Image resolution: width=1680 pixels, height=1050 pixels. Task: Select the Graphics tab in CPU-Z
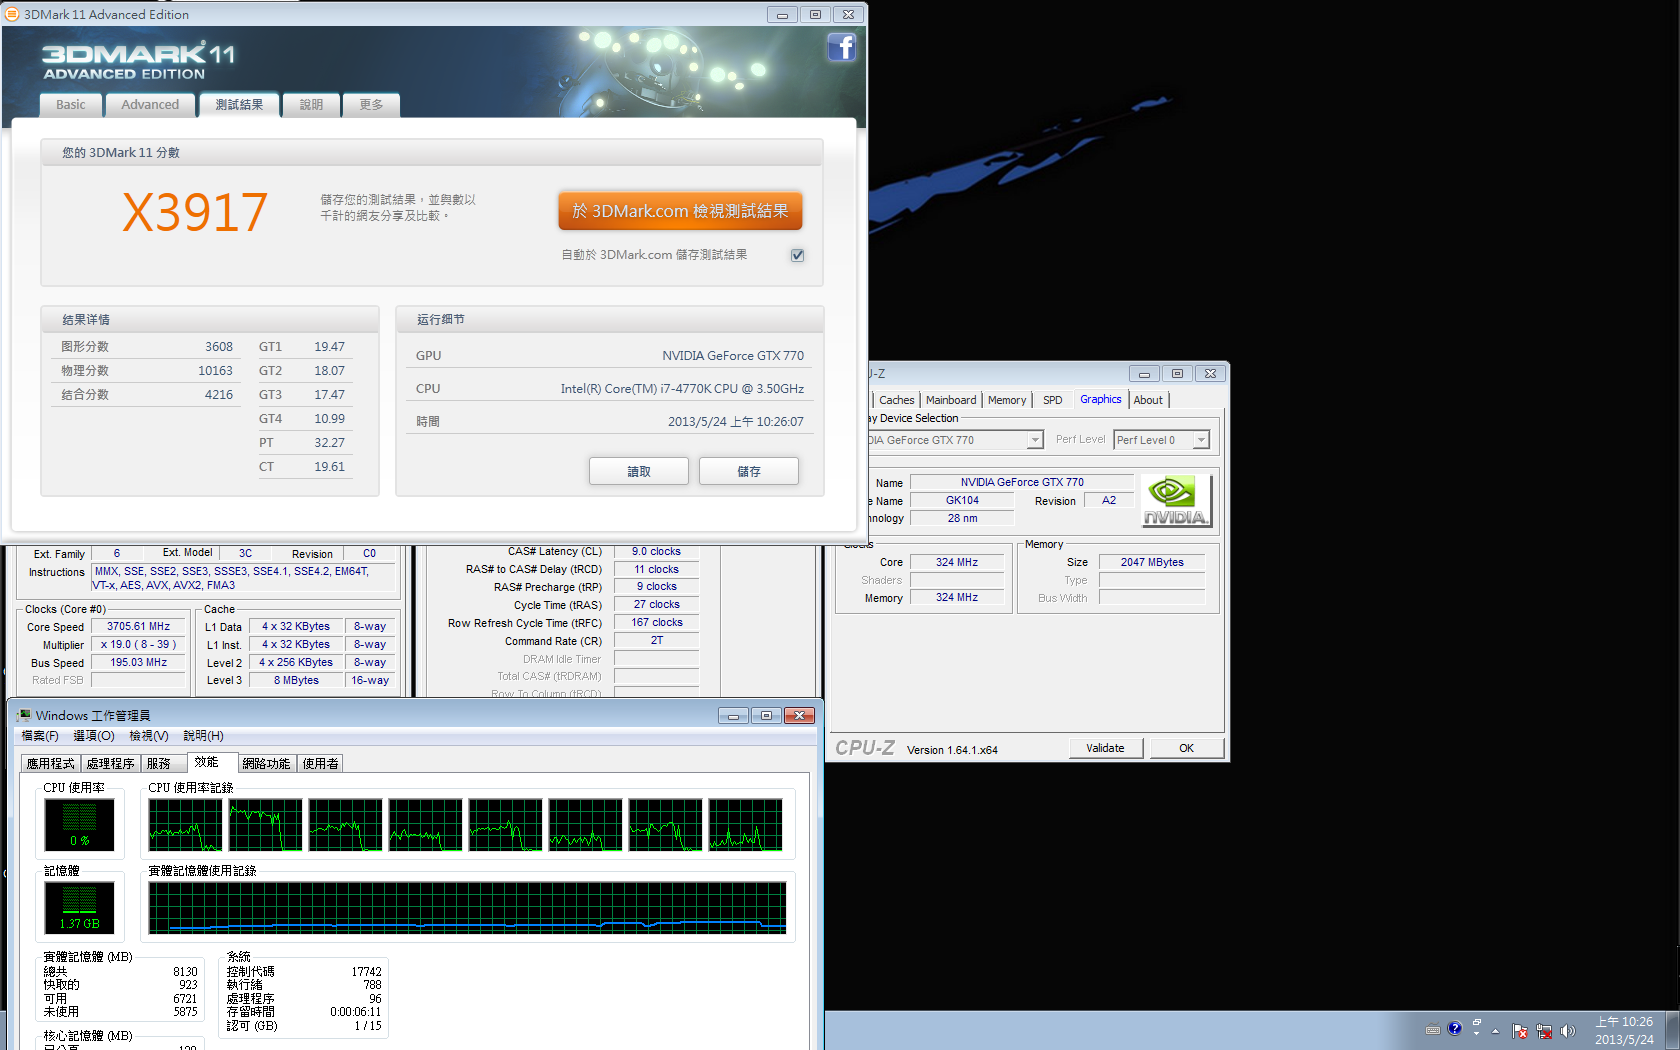click(x=1100, y=399)
